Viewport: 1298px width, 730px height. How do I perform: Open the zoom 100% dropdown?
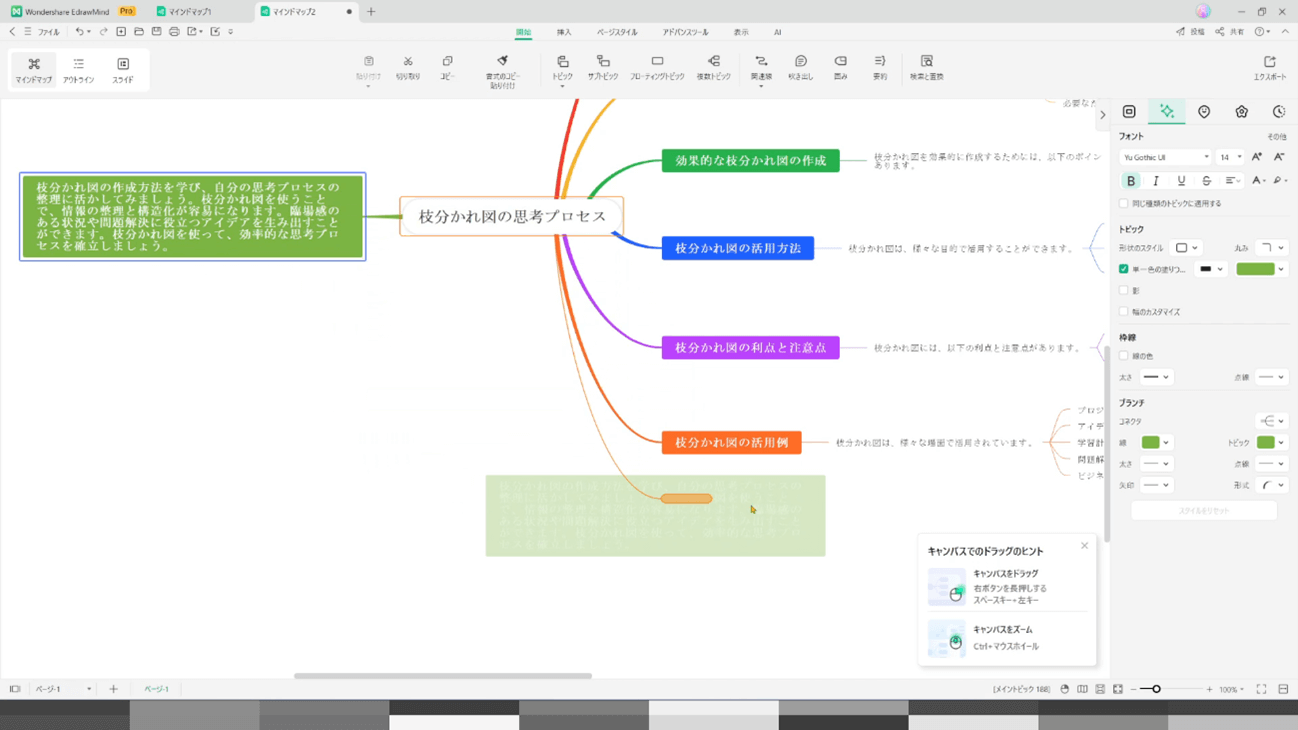[1232, 689]
